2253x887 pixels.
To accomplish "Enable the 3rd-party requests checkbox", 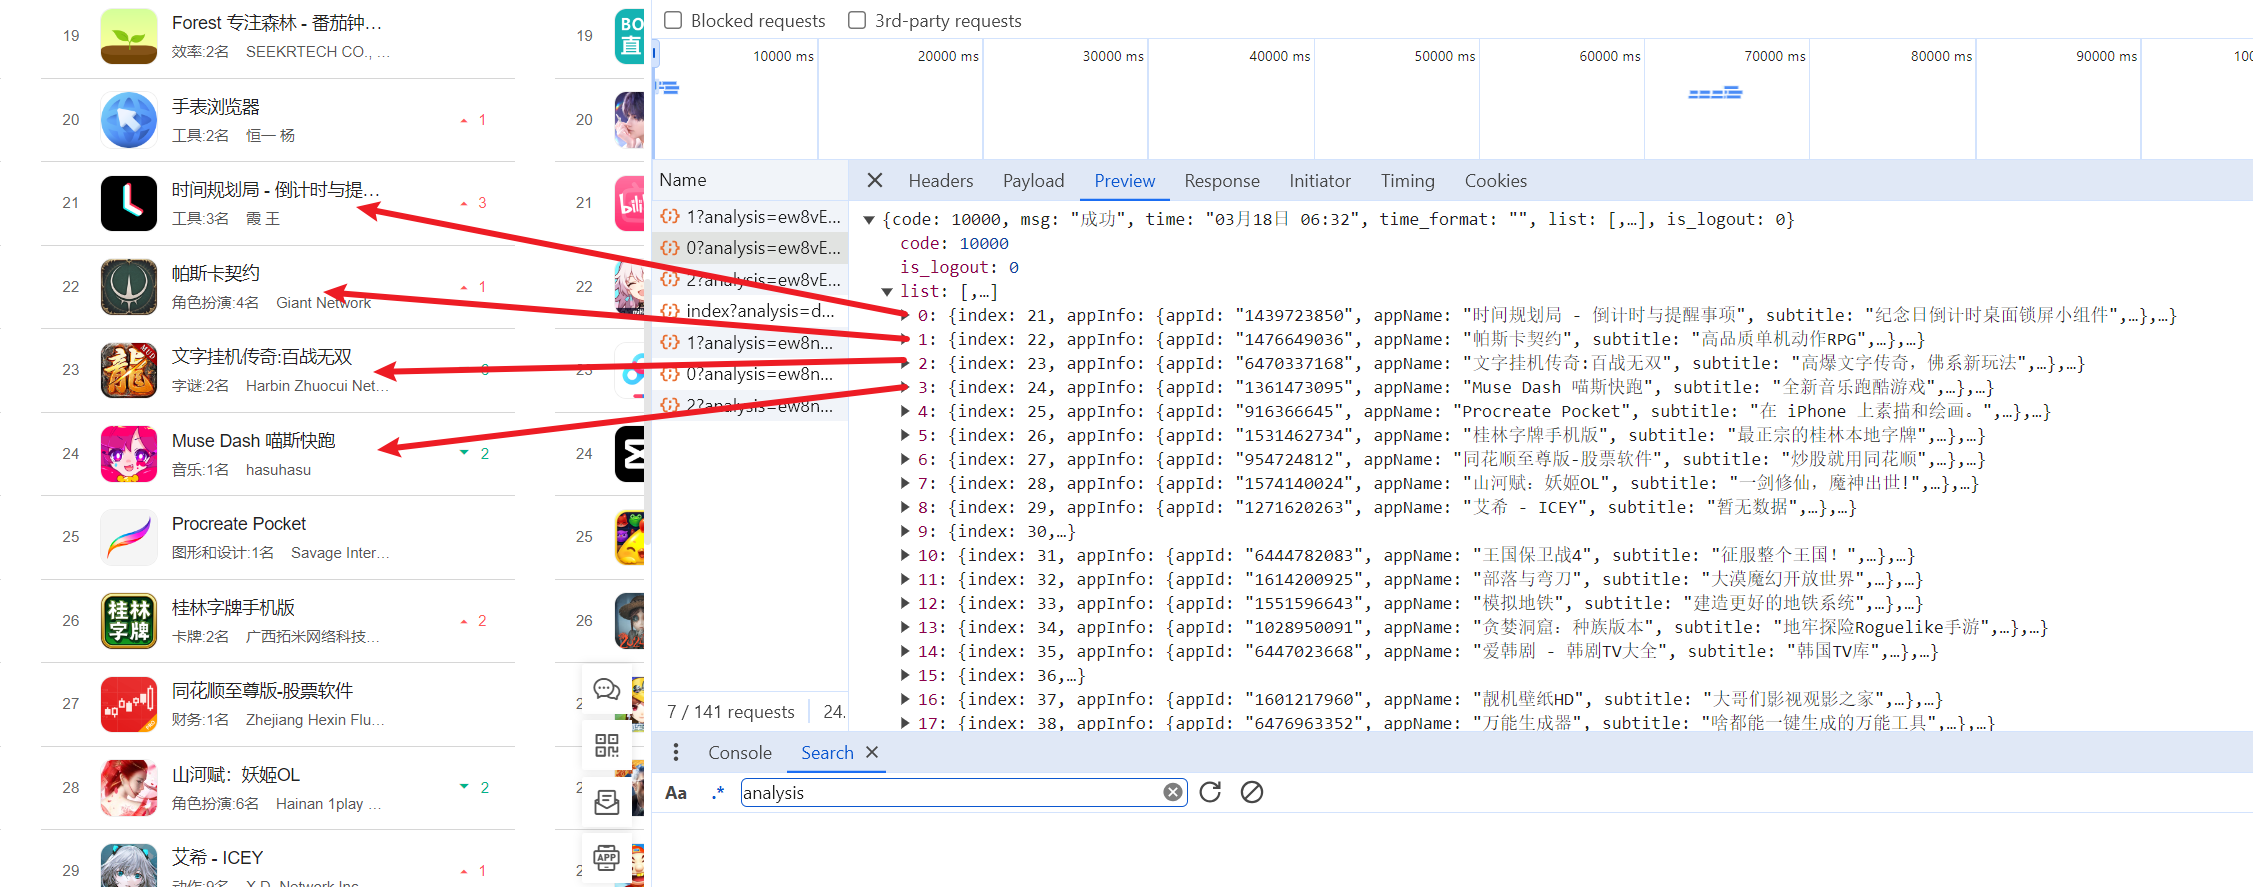I will [857, 20].
